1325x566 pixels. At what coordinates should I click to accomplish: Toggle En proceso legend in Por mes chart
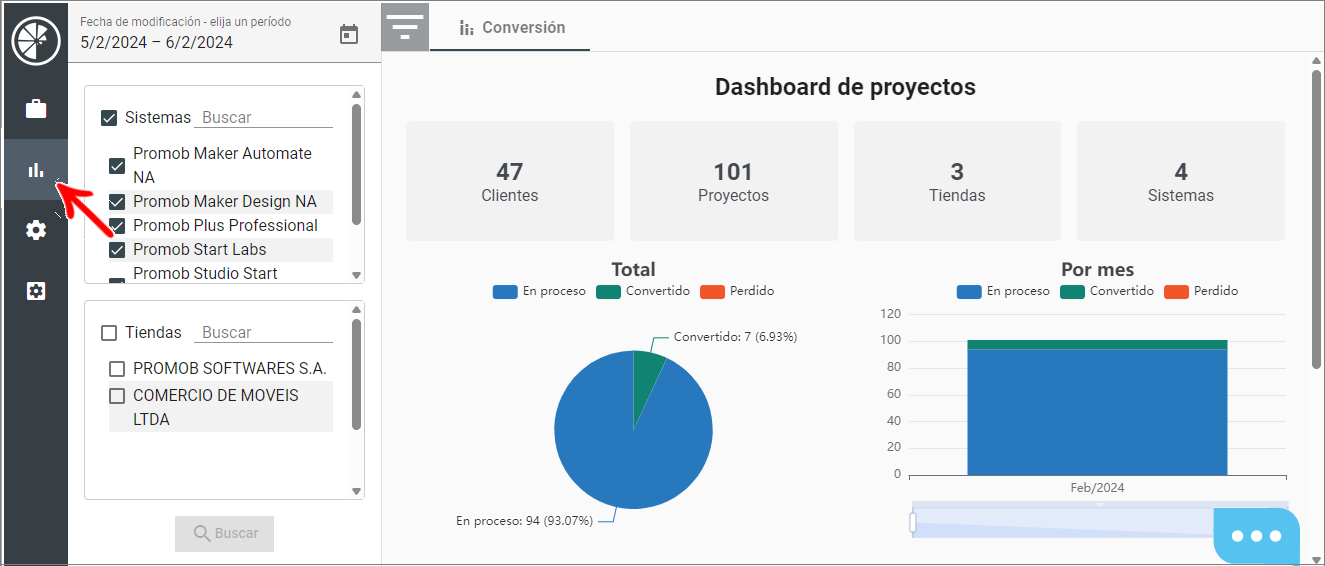point(1003,291)
